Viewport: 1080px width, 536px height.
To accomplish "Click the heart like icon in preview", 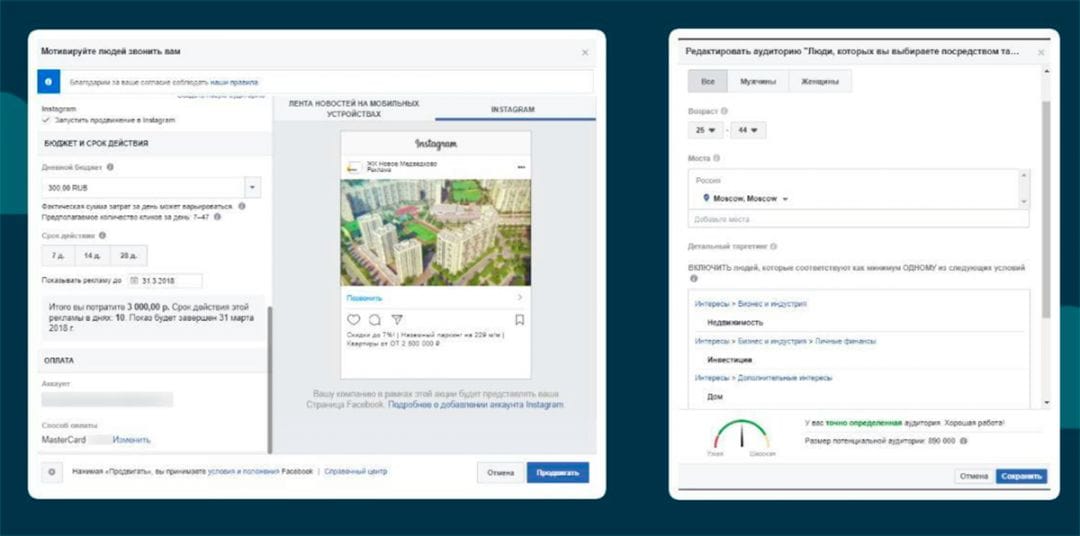I will 353,320.
